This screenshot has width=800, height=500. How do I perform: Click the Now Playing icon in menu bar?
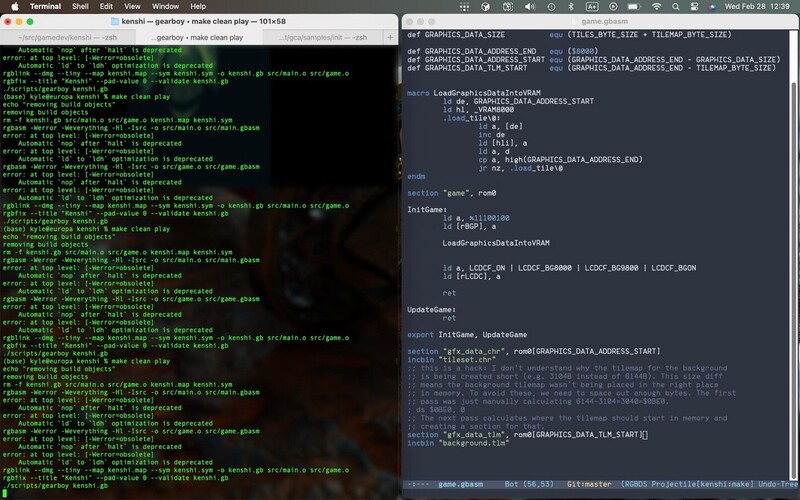(x=613, y=7)
